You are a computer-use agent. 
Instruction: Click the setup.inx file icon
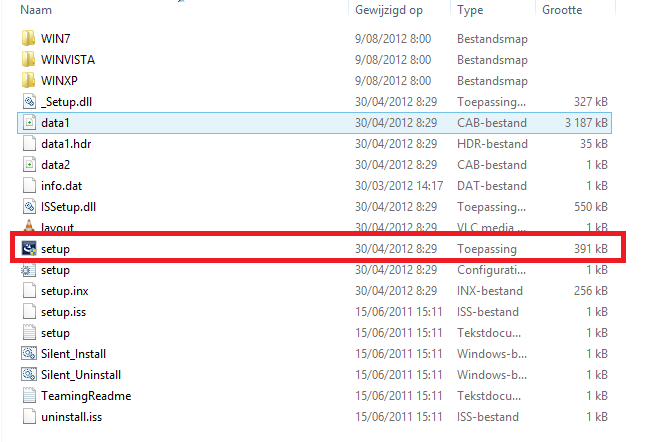pos(29,291)
